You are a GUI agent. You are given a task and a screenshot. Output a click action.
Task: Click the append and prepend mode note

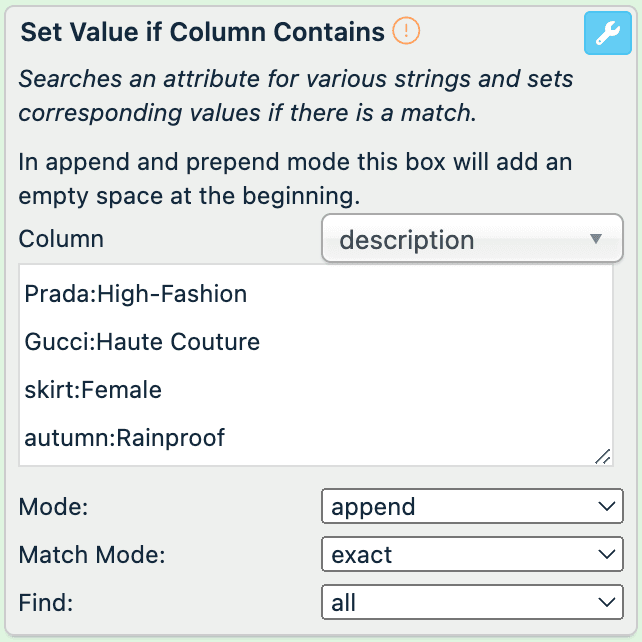coord(295,178)
